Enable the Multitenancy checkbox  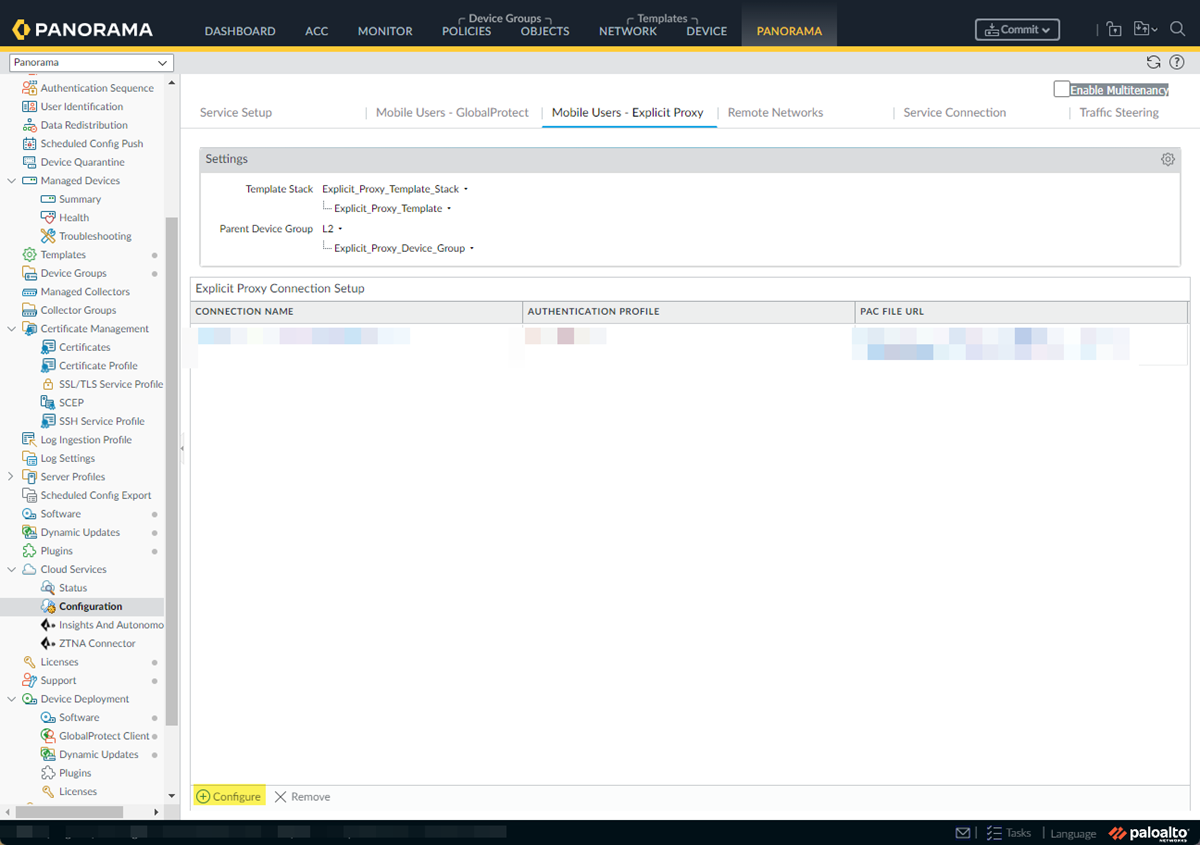1062,90
